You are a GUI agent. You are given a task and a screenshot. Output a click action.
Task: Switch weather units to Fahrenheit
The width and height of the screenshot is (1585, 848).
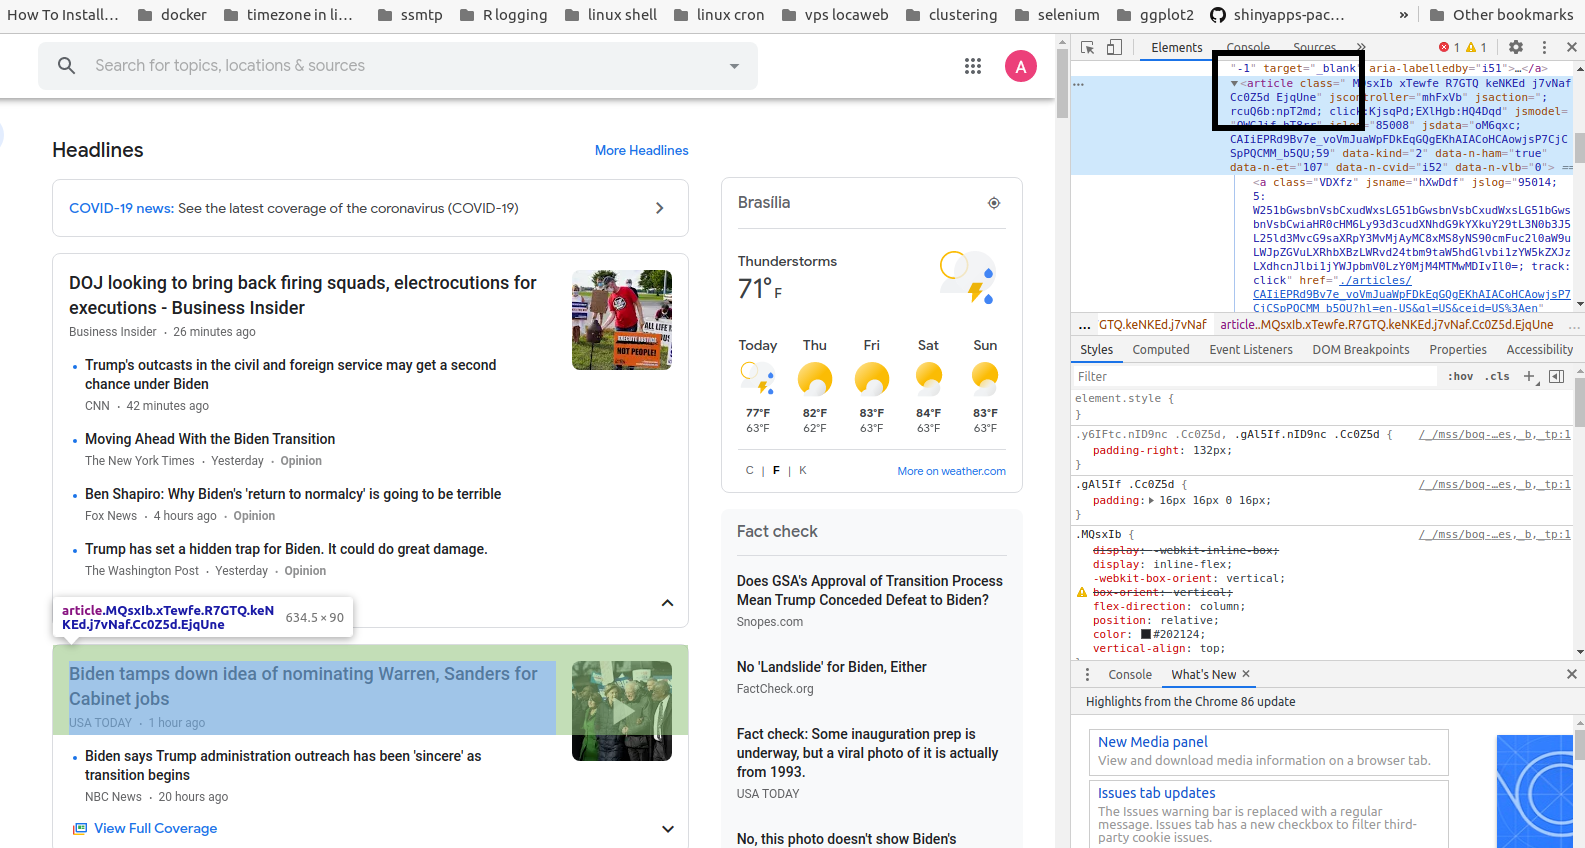(x=776, y=471)
